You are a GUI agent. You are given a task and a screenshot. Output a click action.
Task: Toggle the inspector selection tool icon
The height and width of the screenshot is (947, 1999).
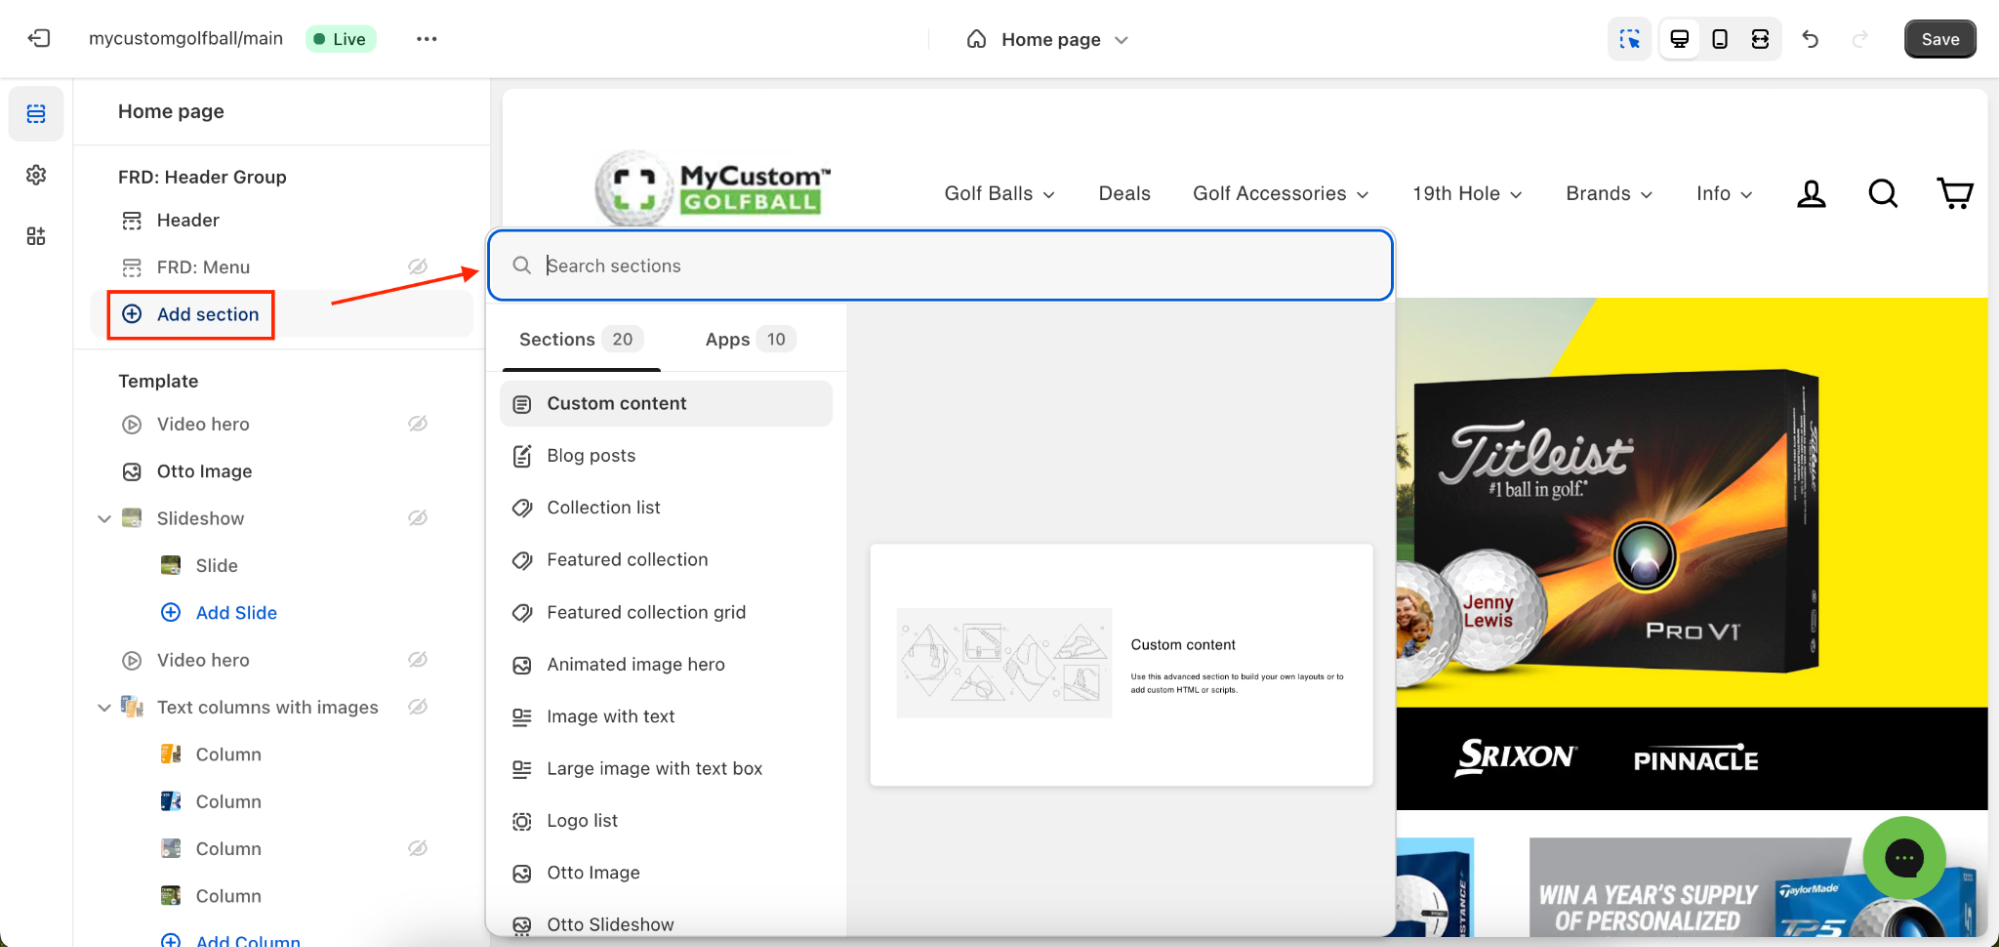point(1630,39)
